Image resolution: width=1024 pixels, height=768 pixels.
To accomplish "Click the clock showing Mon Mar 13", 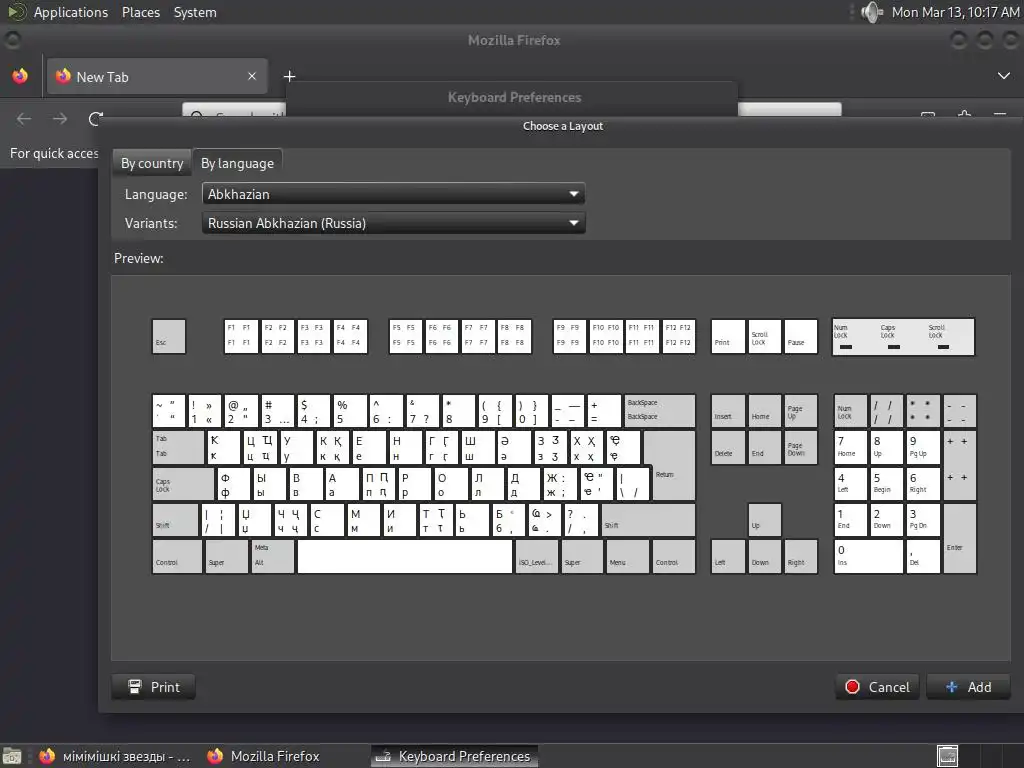I will pyautogui.click(x=955, y=12).
